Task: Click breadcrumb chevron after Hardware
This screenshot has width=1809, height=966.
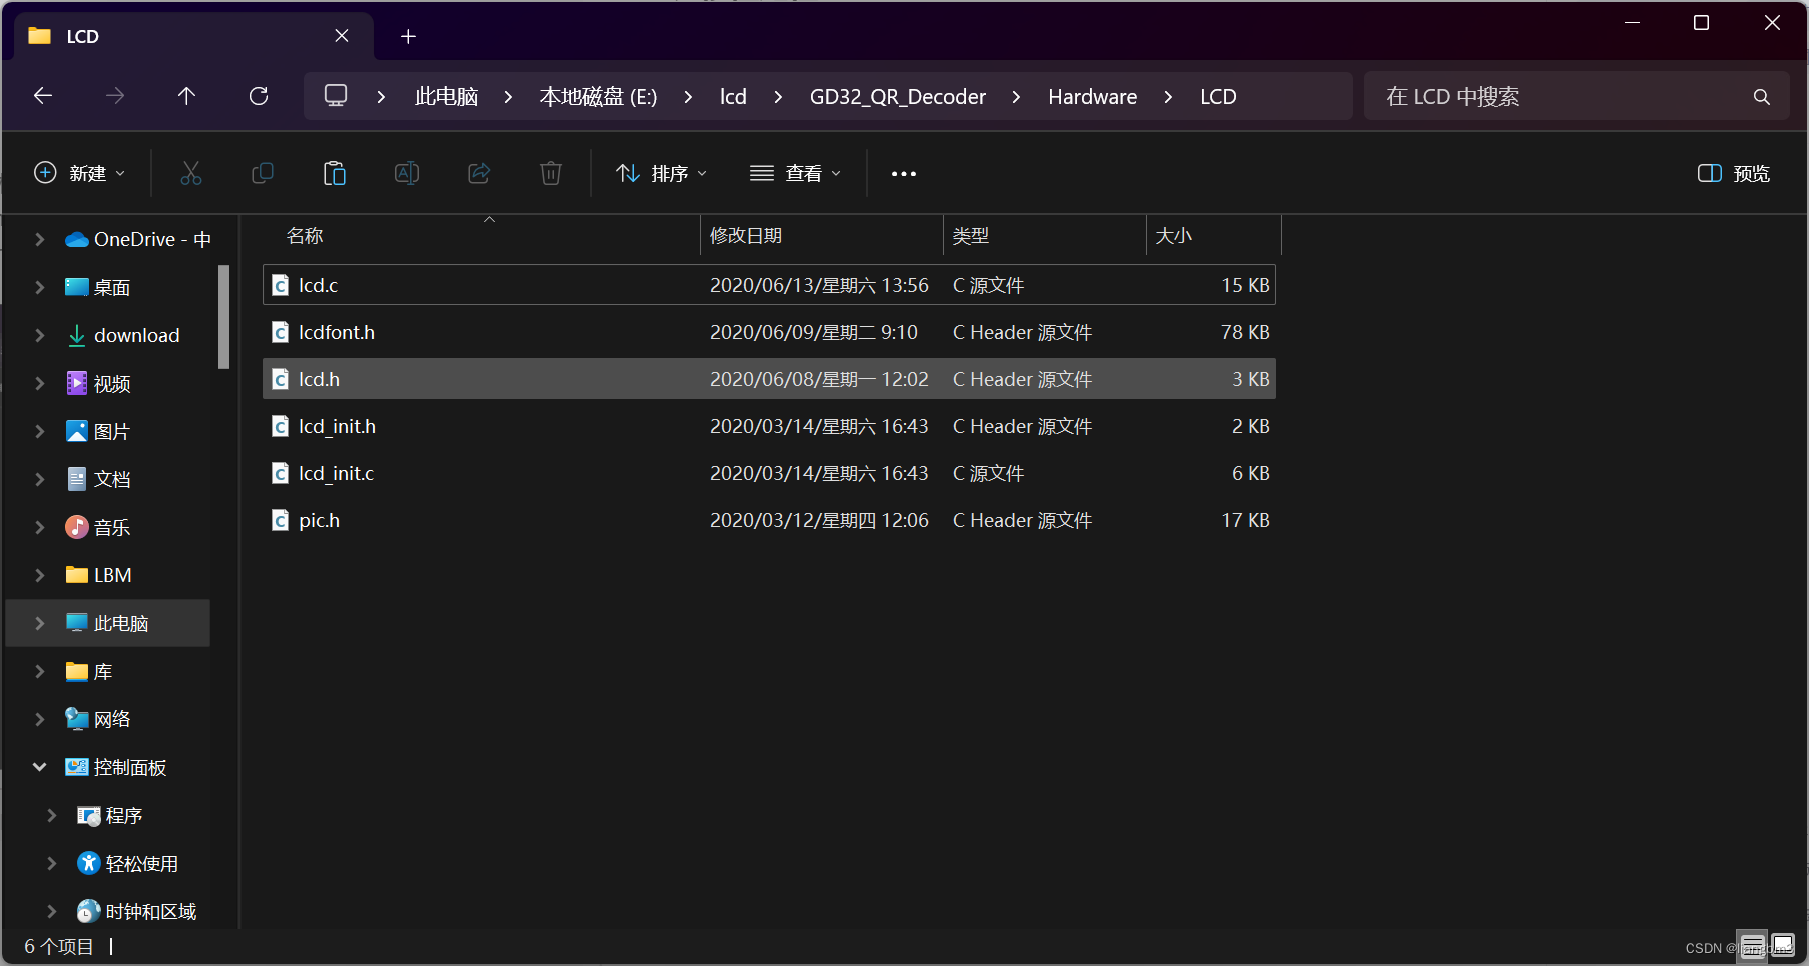Action: pyautogui.click(x=1168, y=97)
